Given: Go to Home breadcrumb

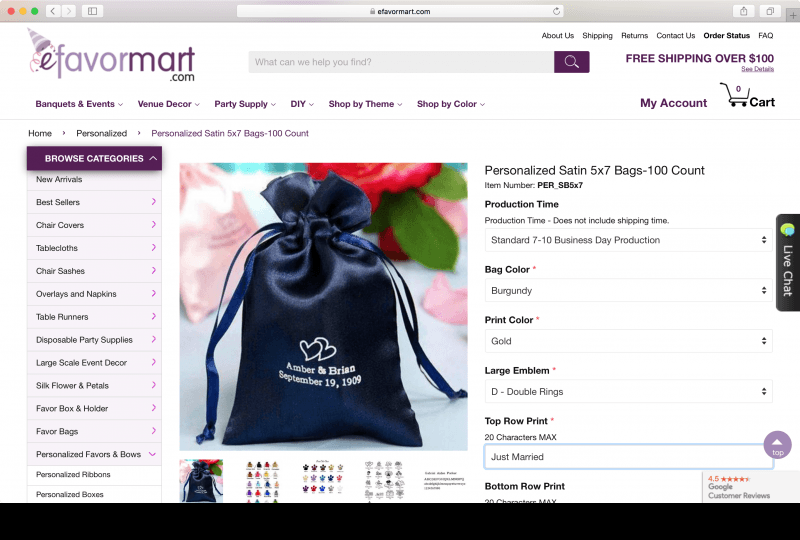Looking at the screenshot, I should (x=40, y=133).
